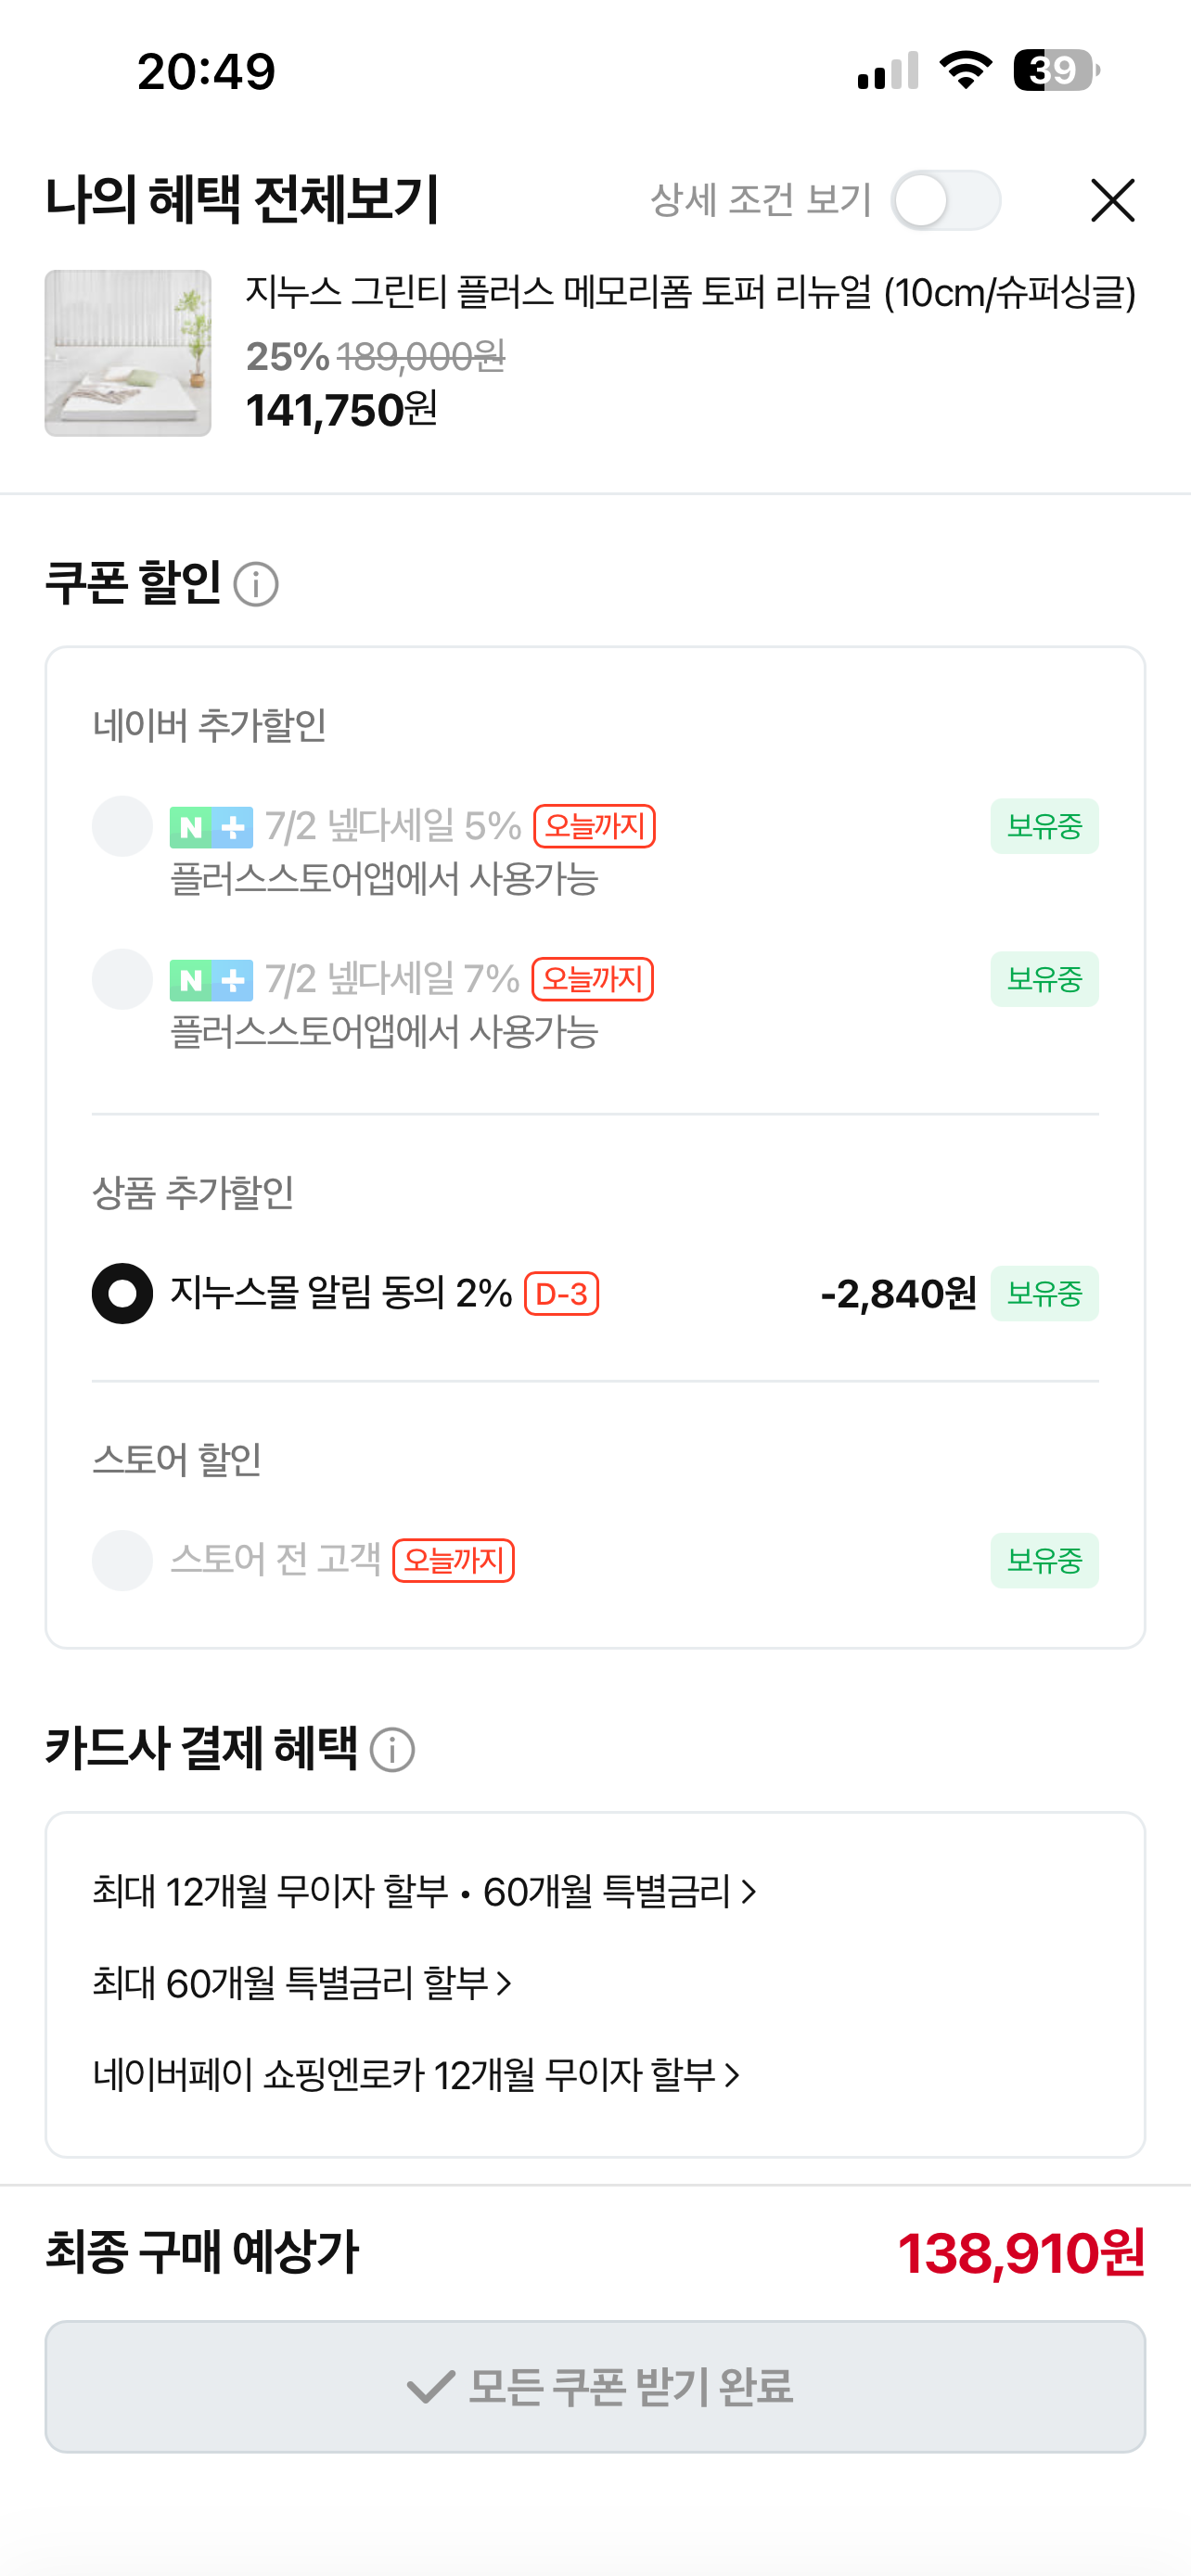Select the 스토어 전 고객 coupon radio
This screenshot has height=2576, width=1191.
coord(122,1560)
